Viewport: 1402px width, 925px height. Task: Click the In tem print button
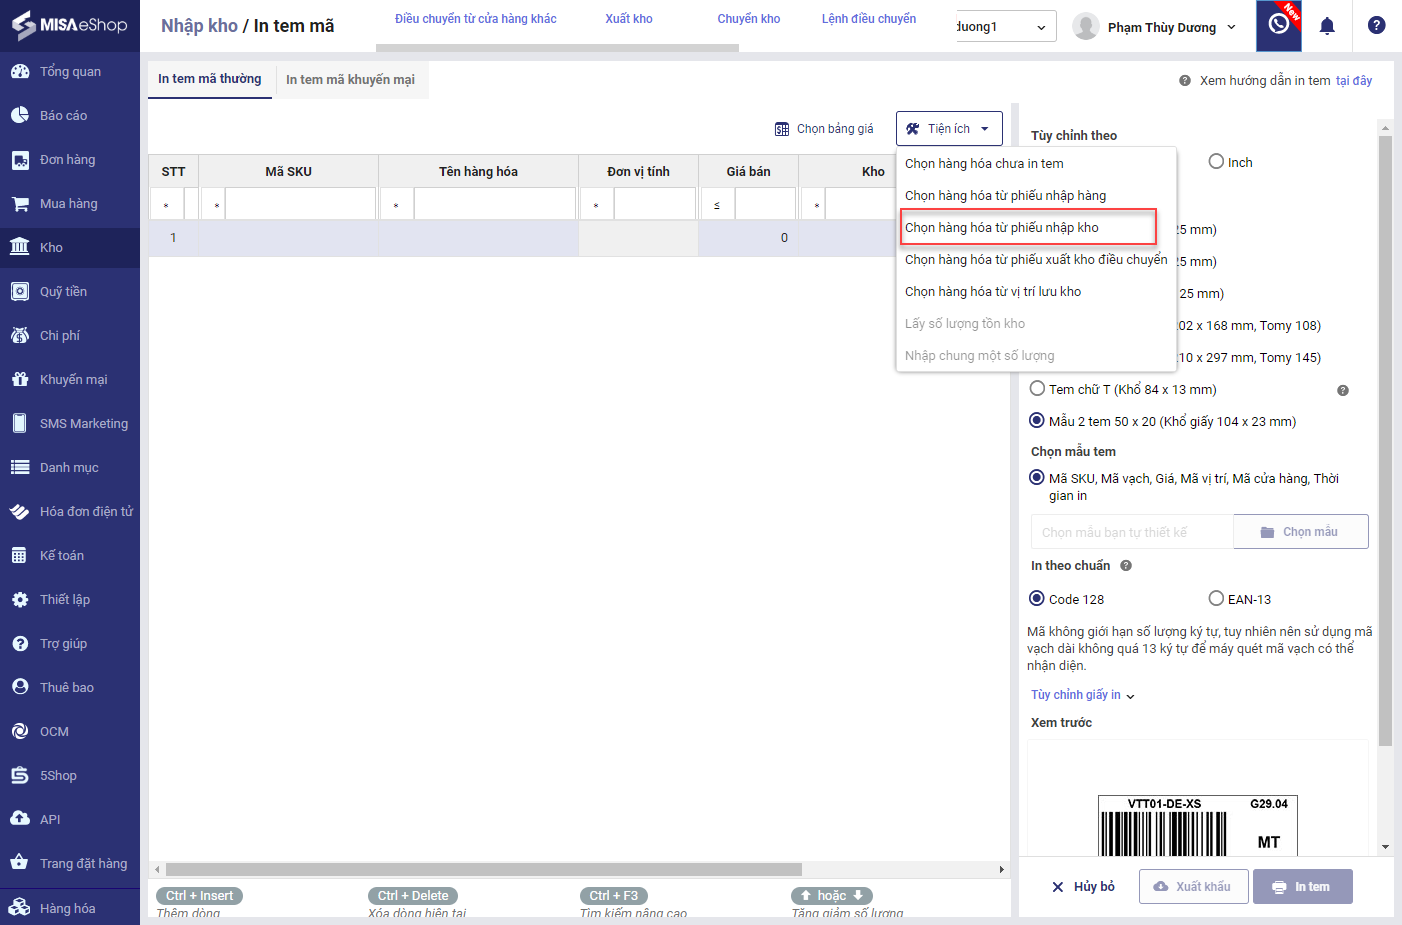[x=1302, y=887]
